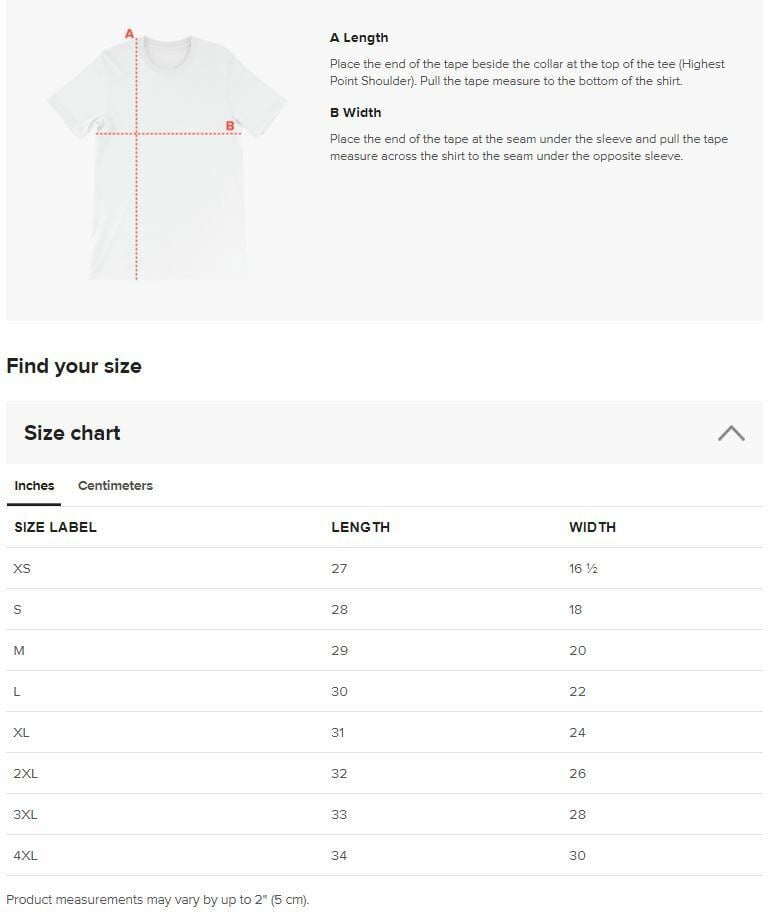Click the red B marker on shirt
Screen dimensions: 776x922
click(230, 126)
